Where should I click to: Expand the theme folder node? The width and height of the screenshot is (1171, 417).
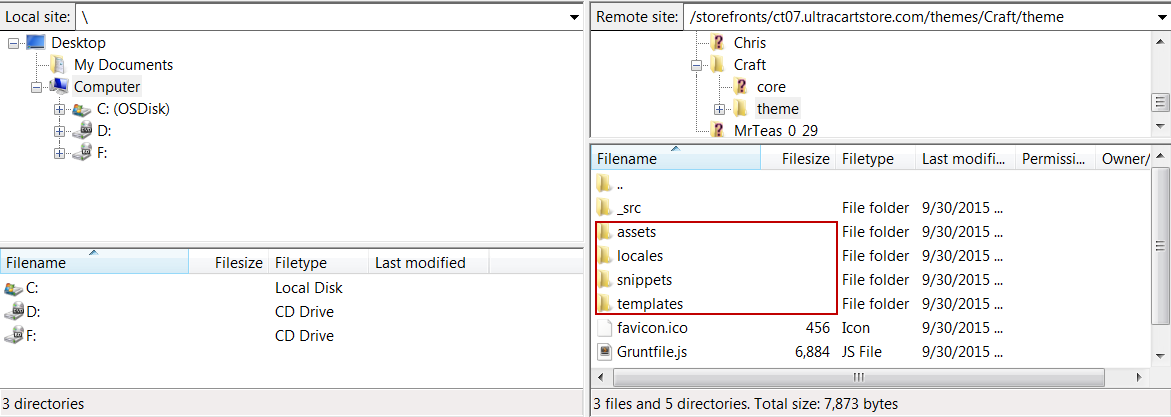pyautogui.click(x=719, y=109)
